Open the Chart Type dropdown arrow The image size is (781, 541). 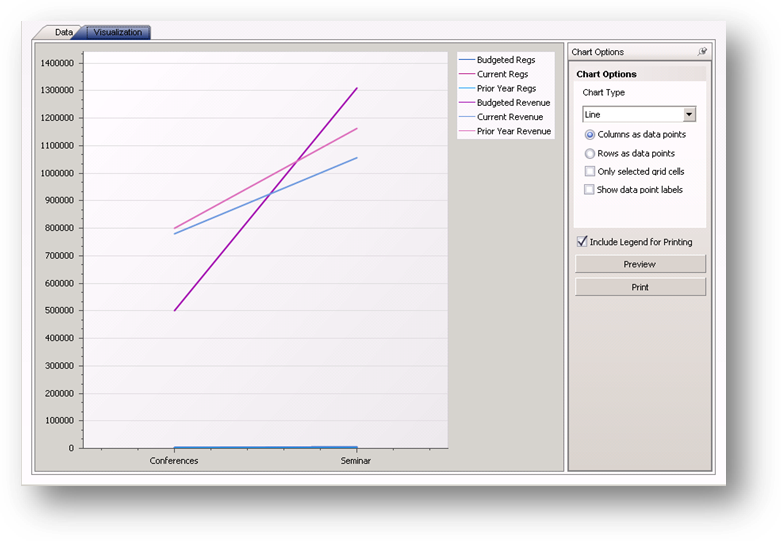tap(689, 115)
